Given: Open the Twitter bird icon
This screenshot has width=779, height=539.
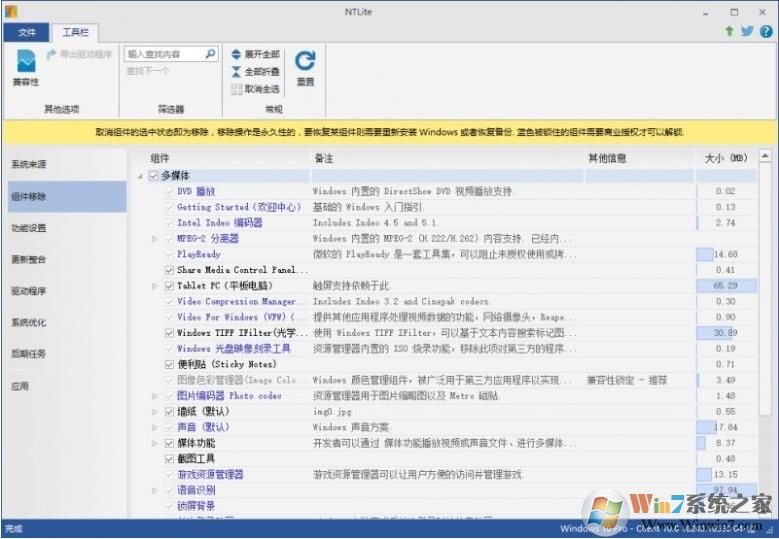Looking at the screenshot, I should click(747, 31).
